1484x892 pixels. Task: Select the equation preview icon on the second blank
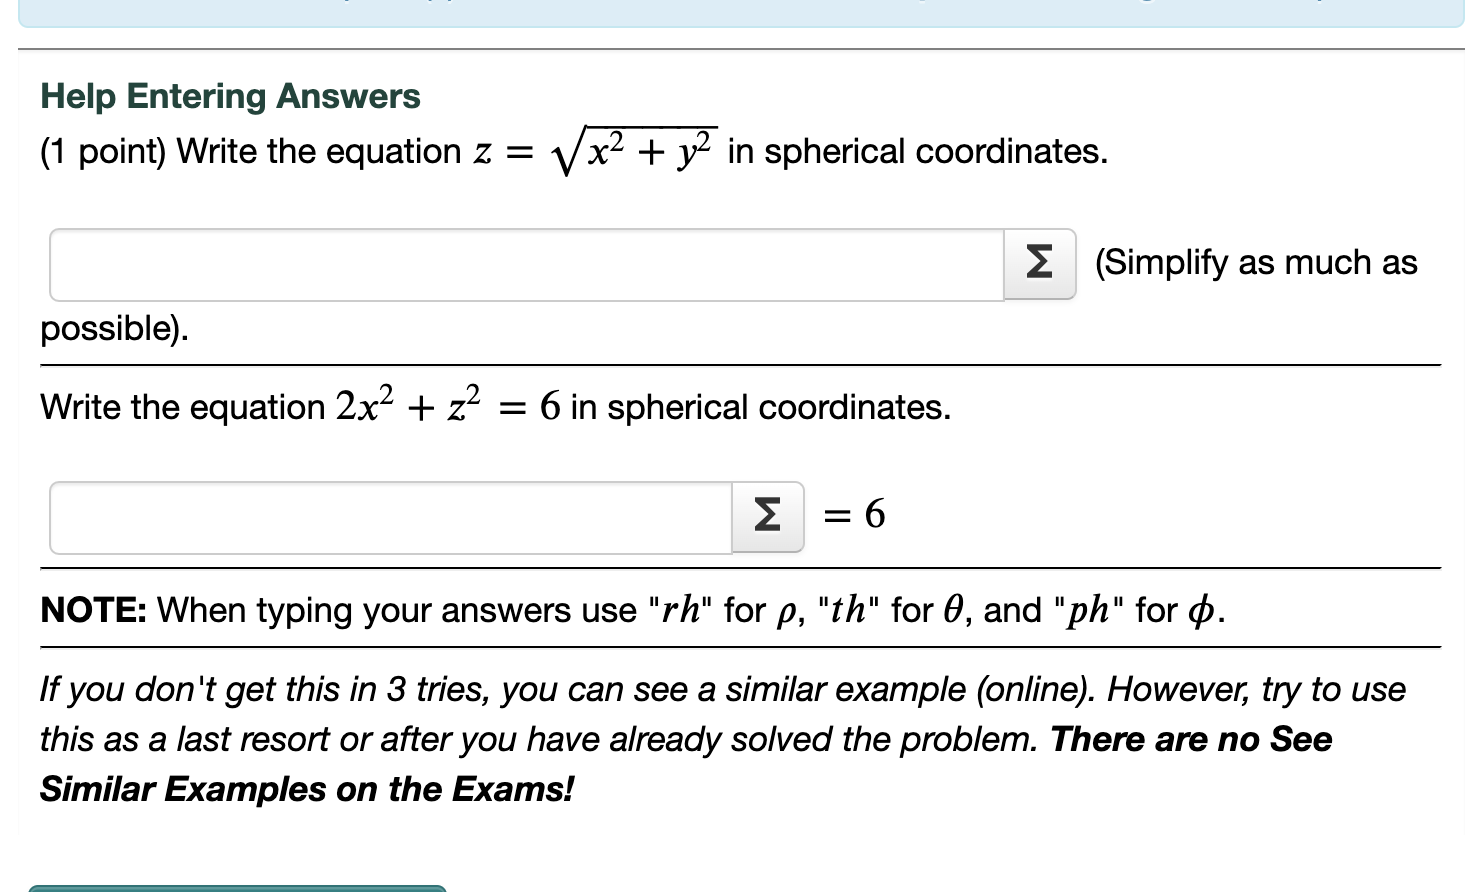tap(767, 516)
